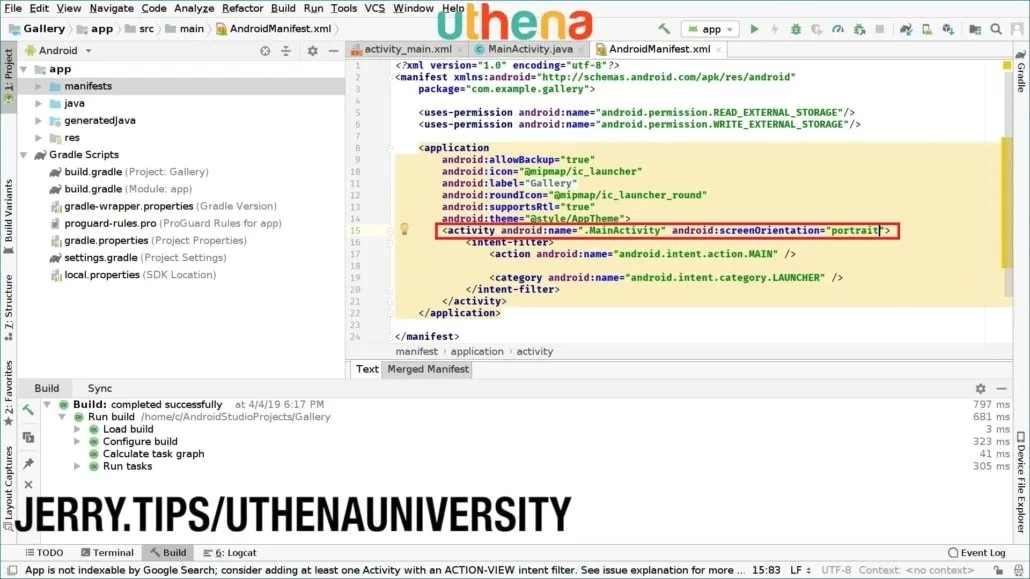
Task: Open the File menu
Action: pyautogui.click(x=13, y=8)
